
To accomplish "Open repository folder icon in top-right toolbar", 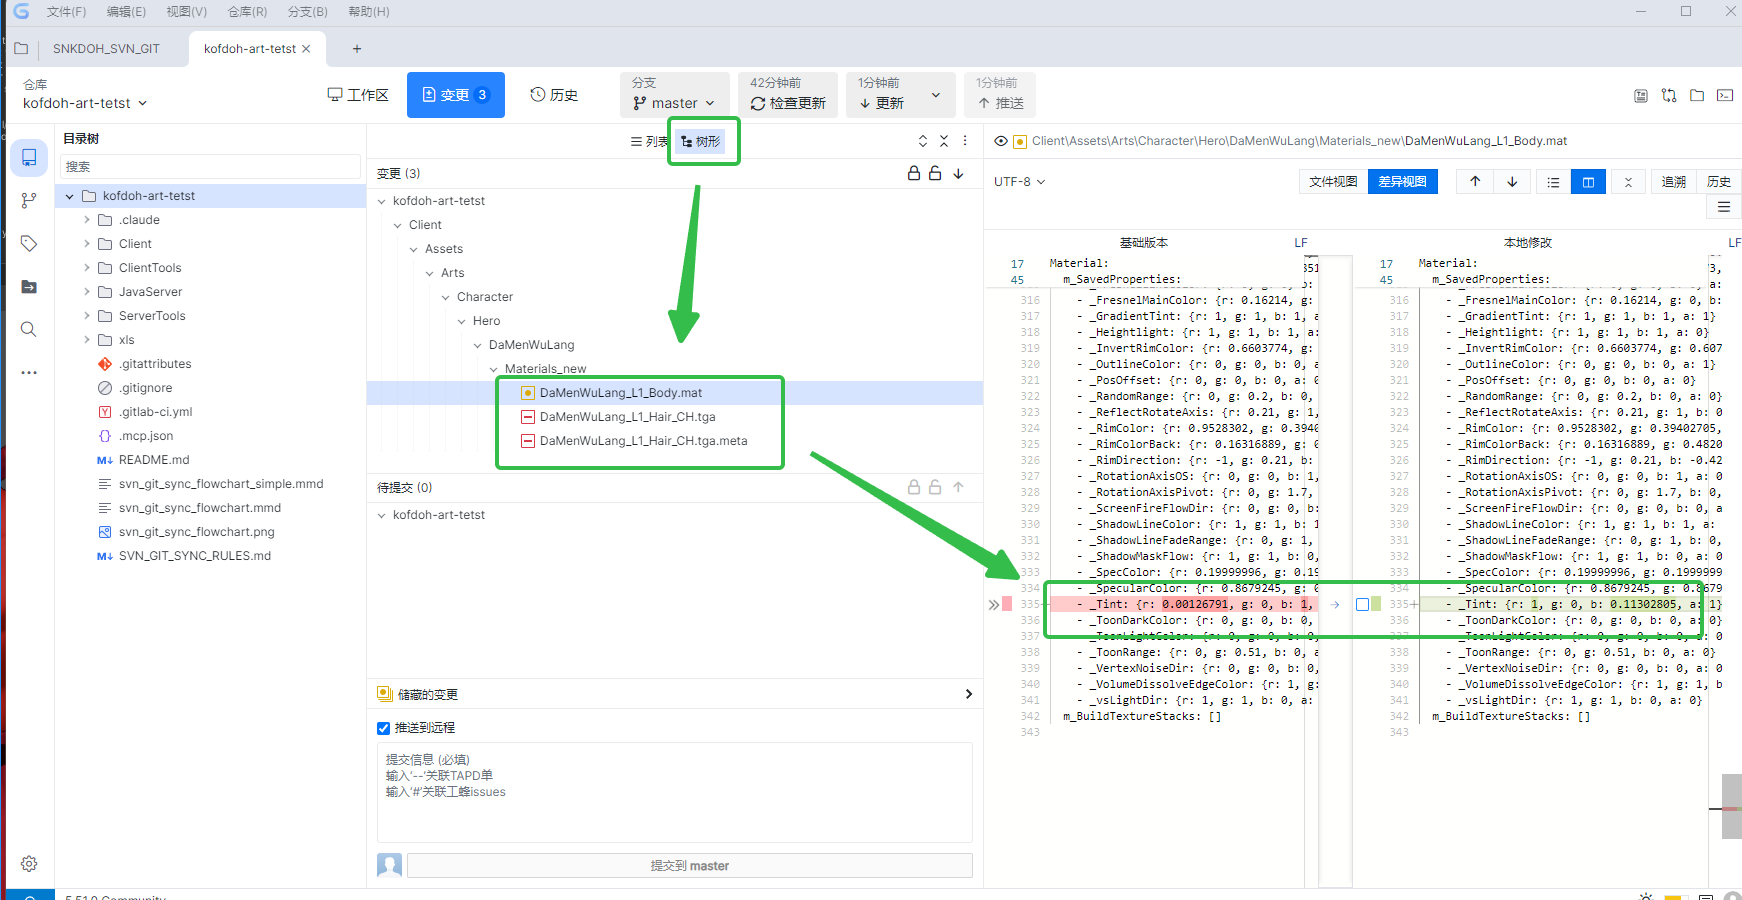I will coord(1697,96).
